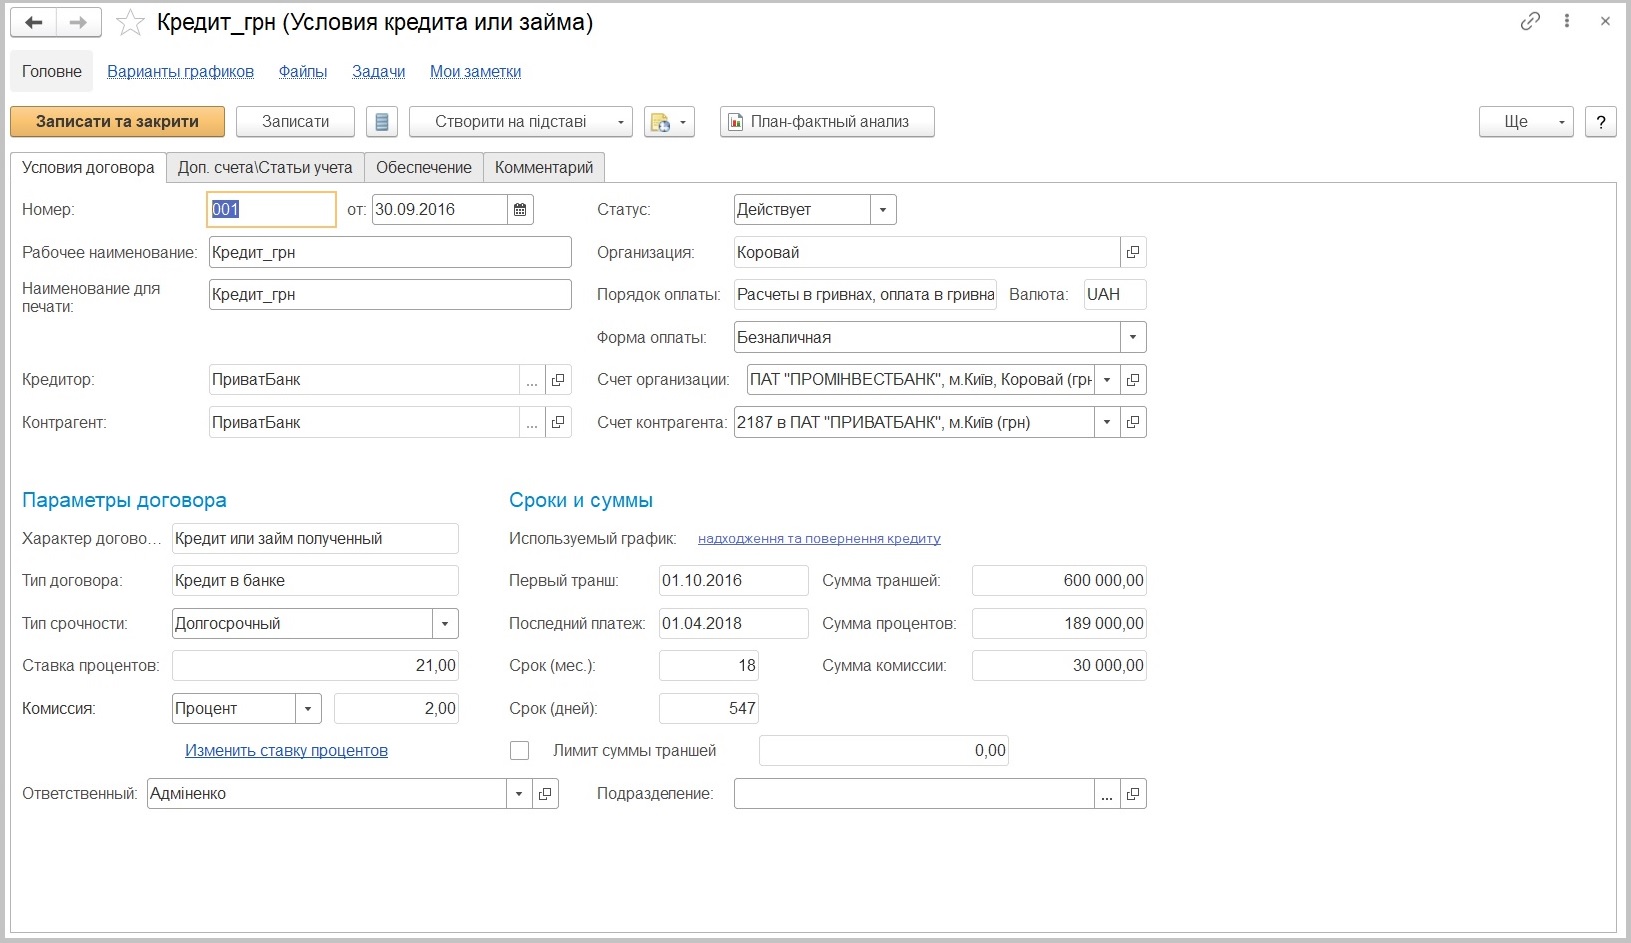The height and width of the screenshot is (943, 1631).
Task: Choose Подразделение via ellipsis button
Action: 1107,794
